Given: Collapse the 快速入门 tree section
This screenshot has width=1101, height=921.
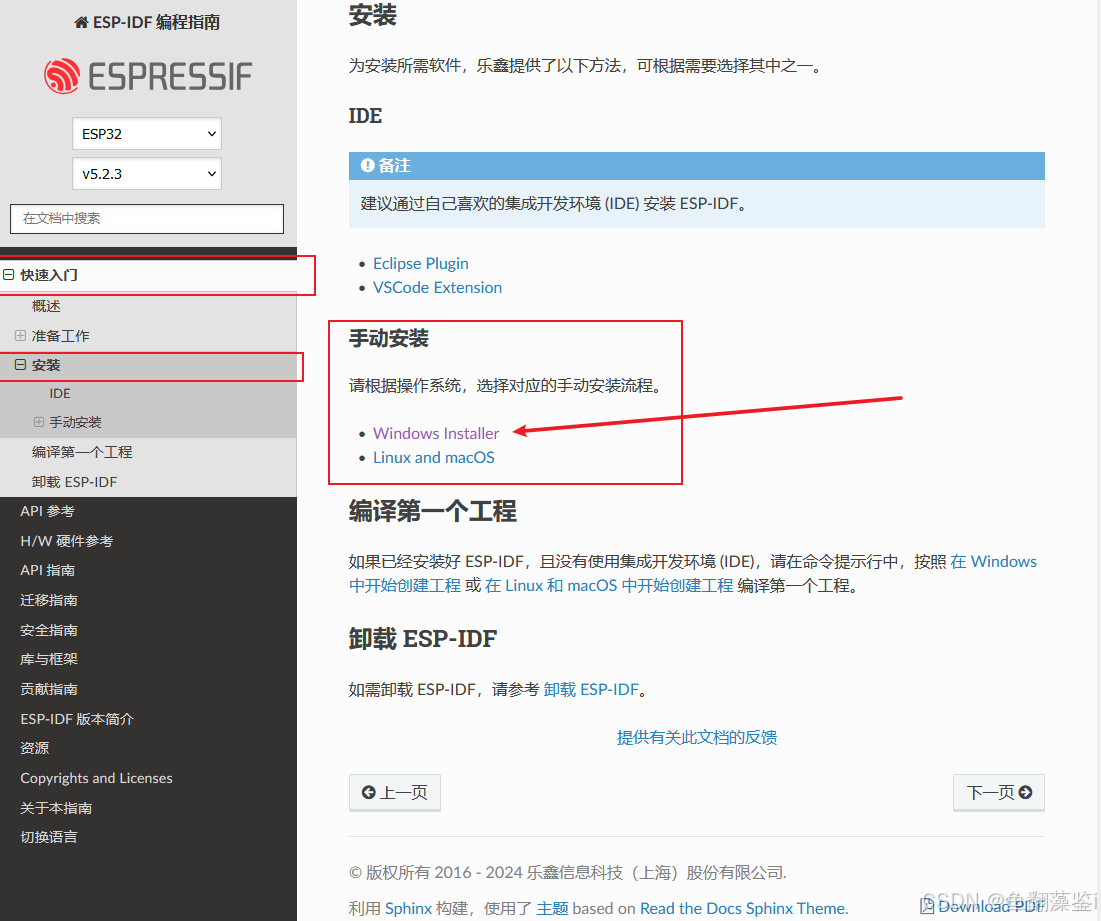Looking at the screenshot, I should pyautogui.click(x=8, y=274).
